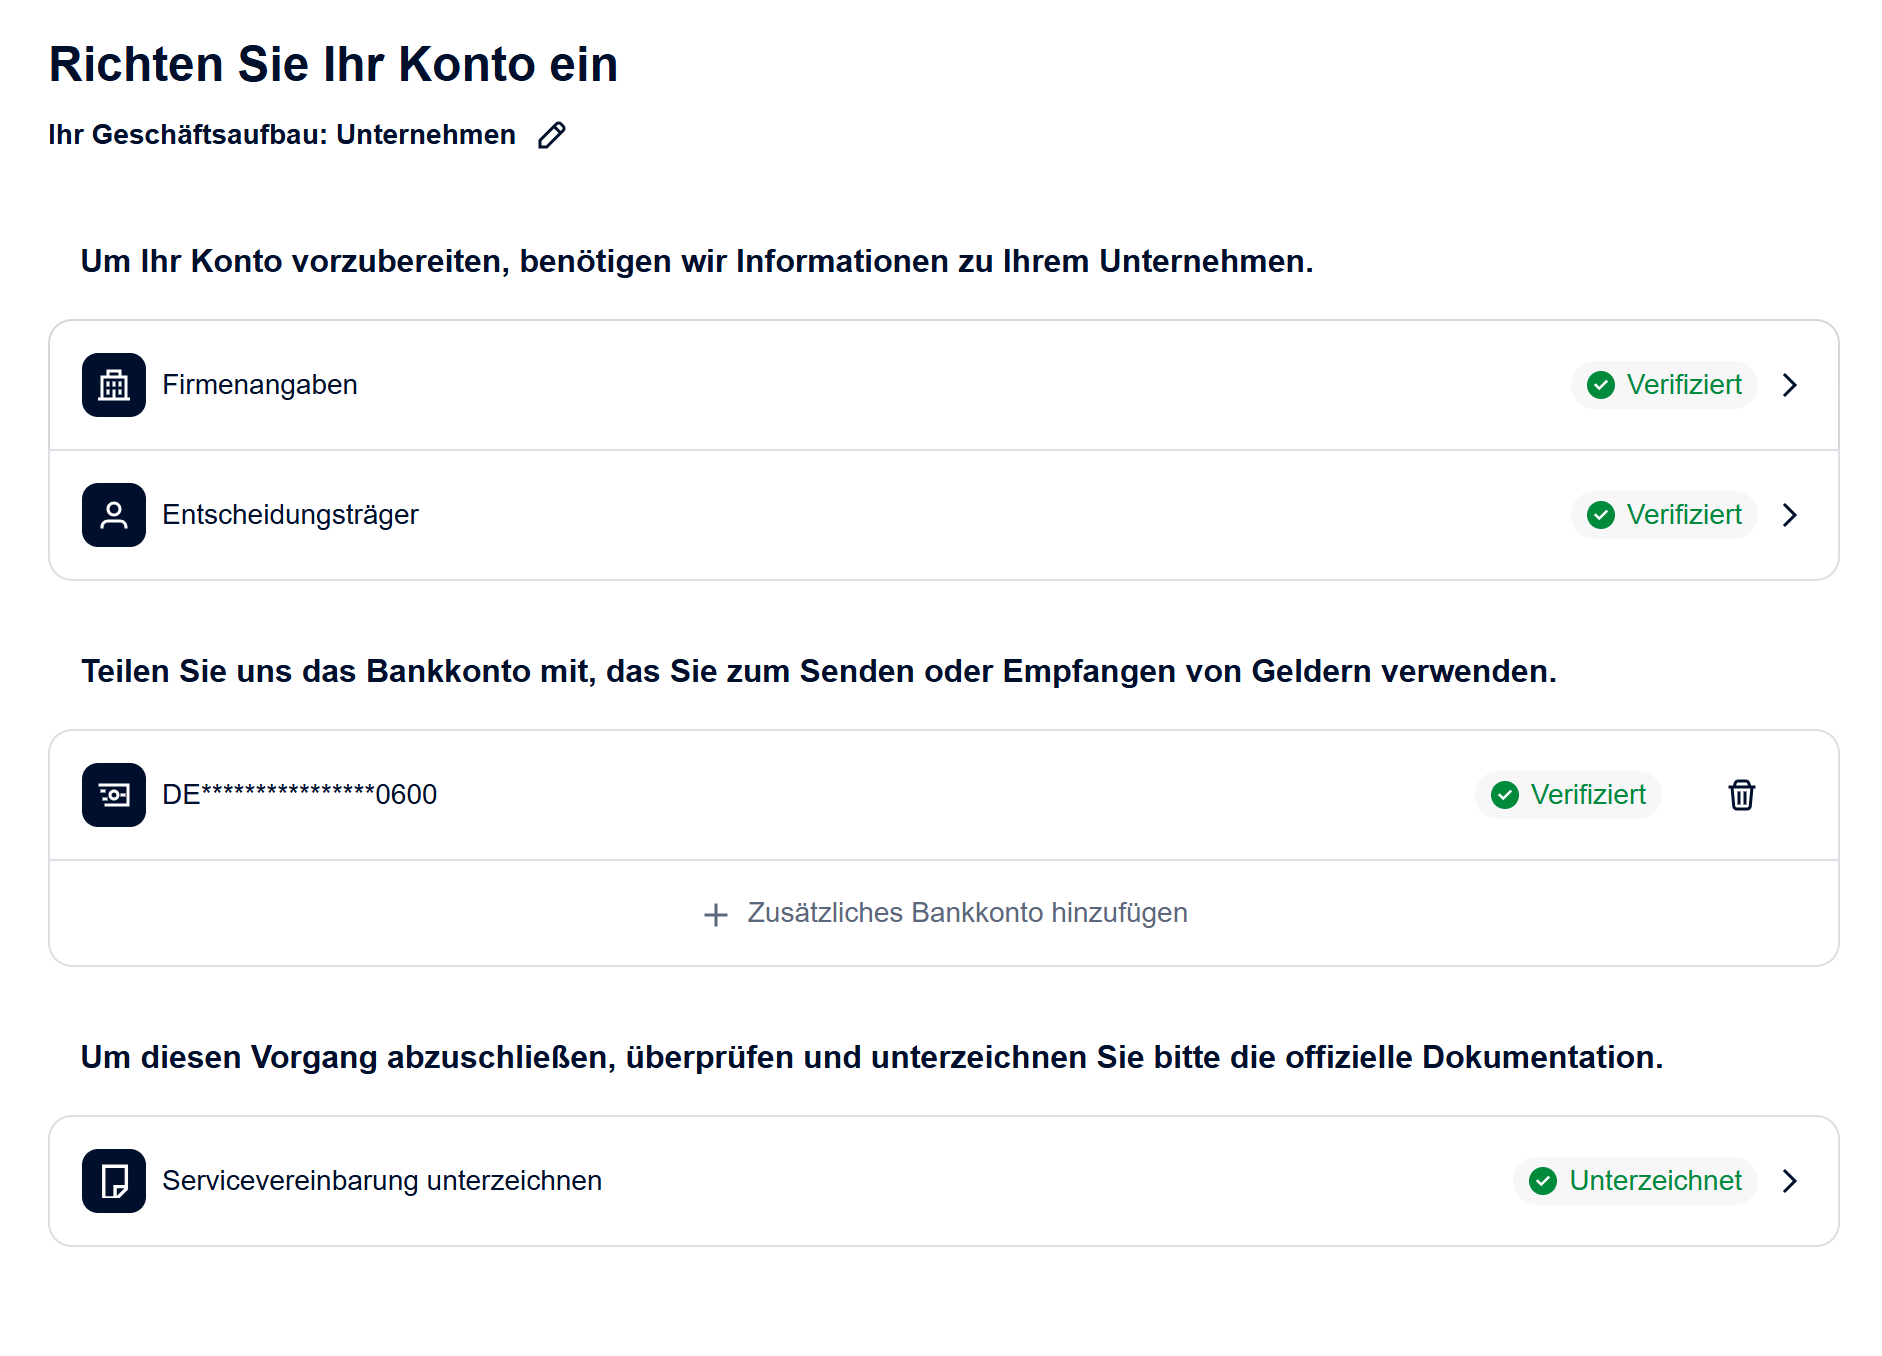1882x1356 pixels.
Task: Expand Entscheidungsträger using its chevron arrow
Action: tap(1789, 515)
